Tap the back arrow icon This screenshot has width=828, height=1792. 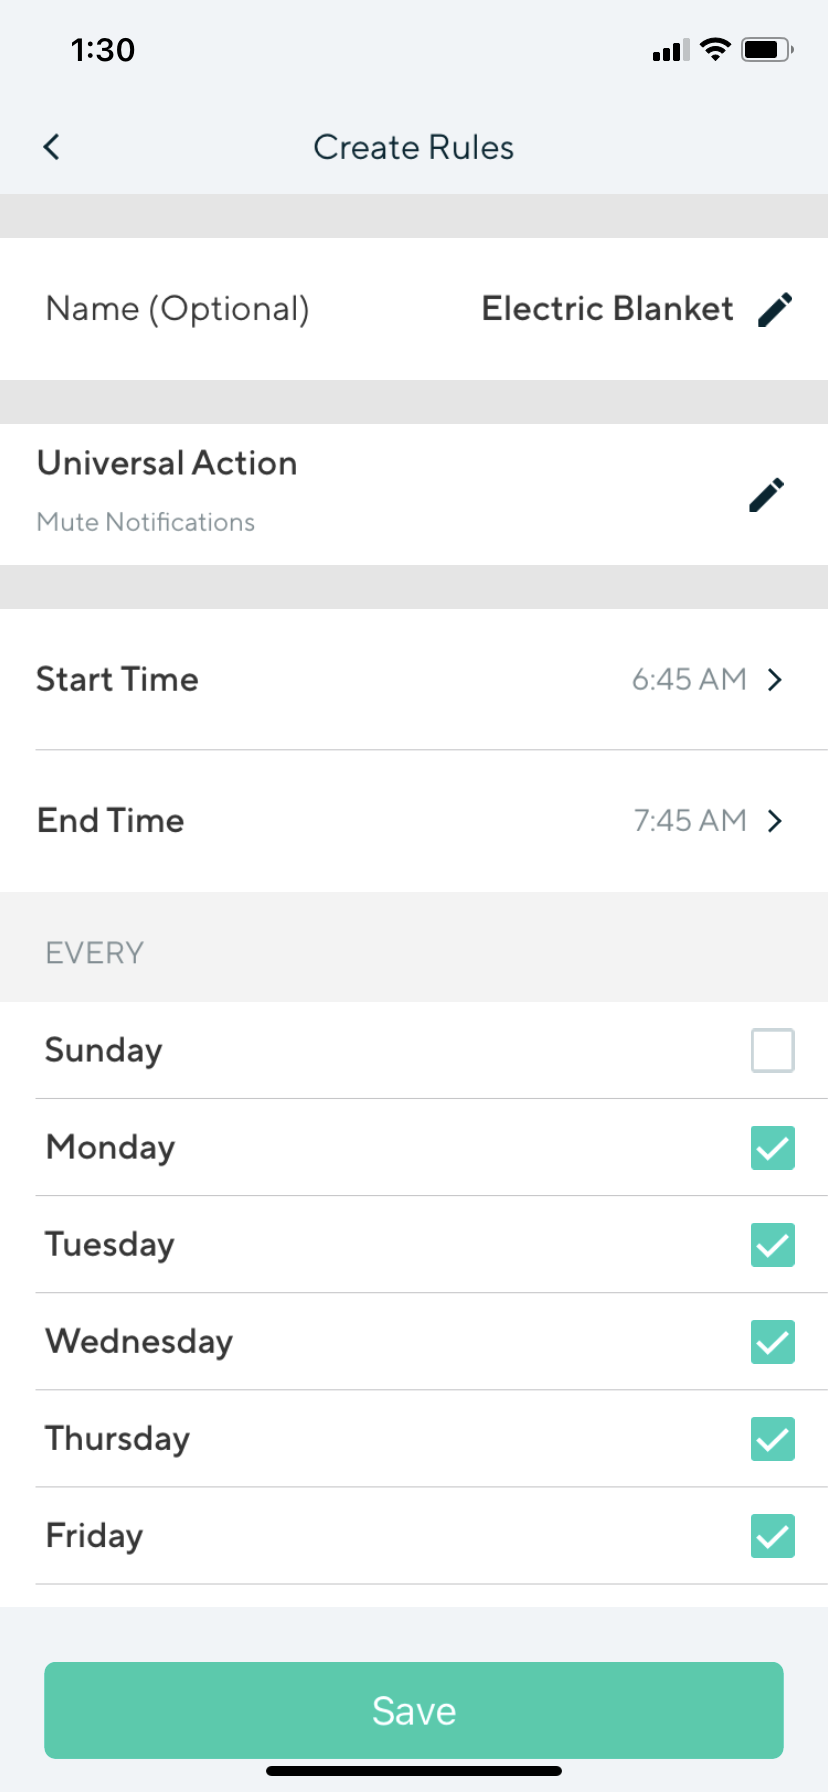pos(52,147)
